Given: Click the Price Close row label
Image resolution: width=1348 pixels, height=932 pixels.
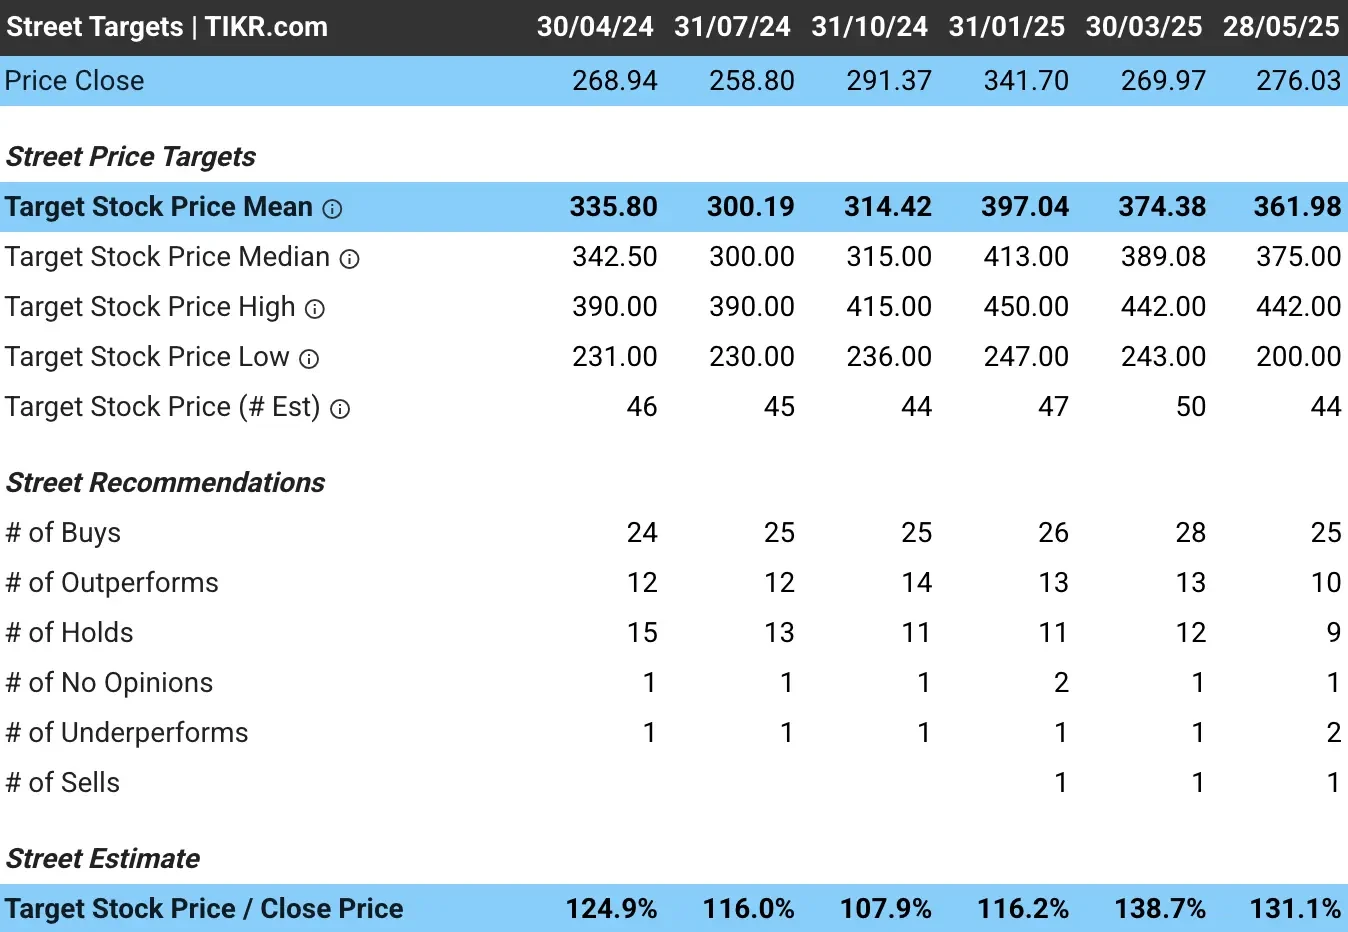Looking at the screenshot, I should tap(75, 81).
